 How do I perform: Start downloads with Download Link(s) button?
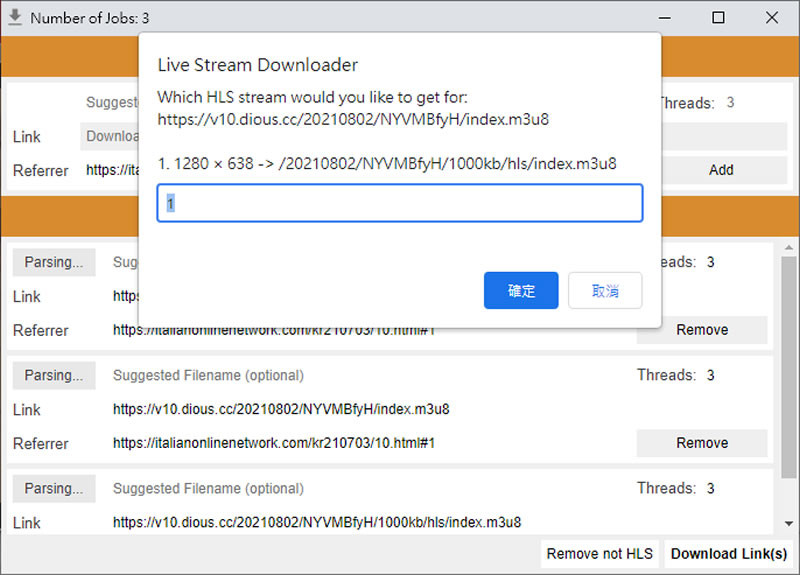(x=730, y=554)
